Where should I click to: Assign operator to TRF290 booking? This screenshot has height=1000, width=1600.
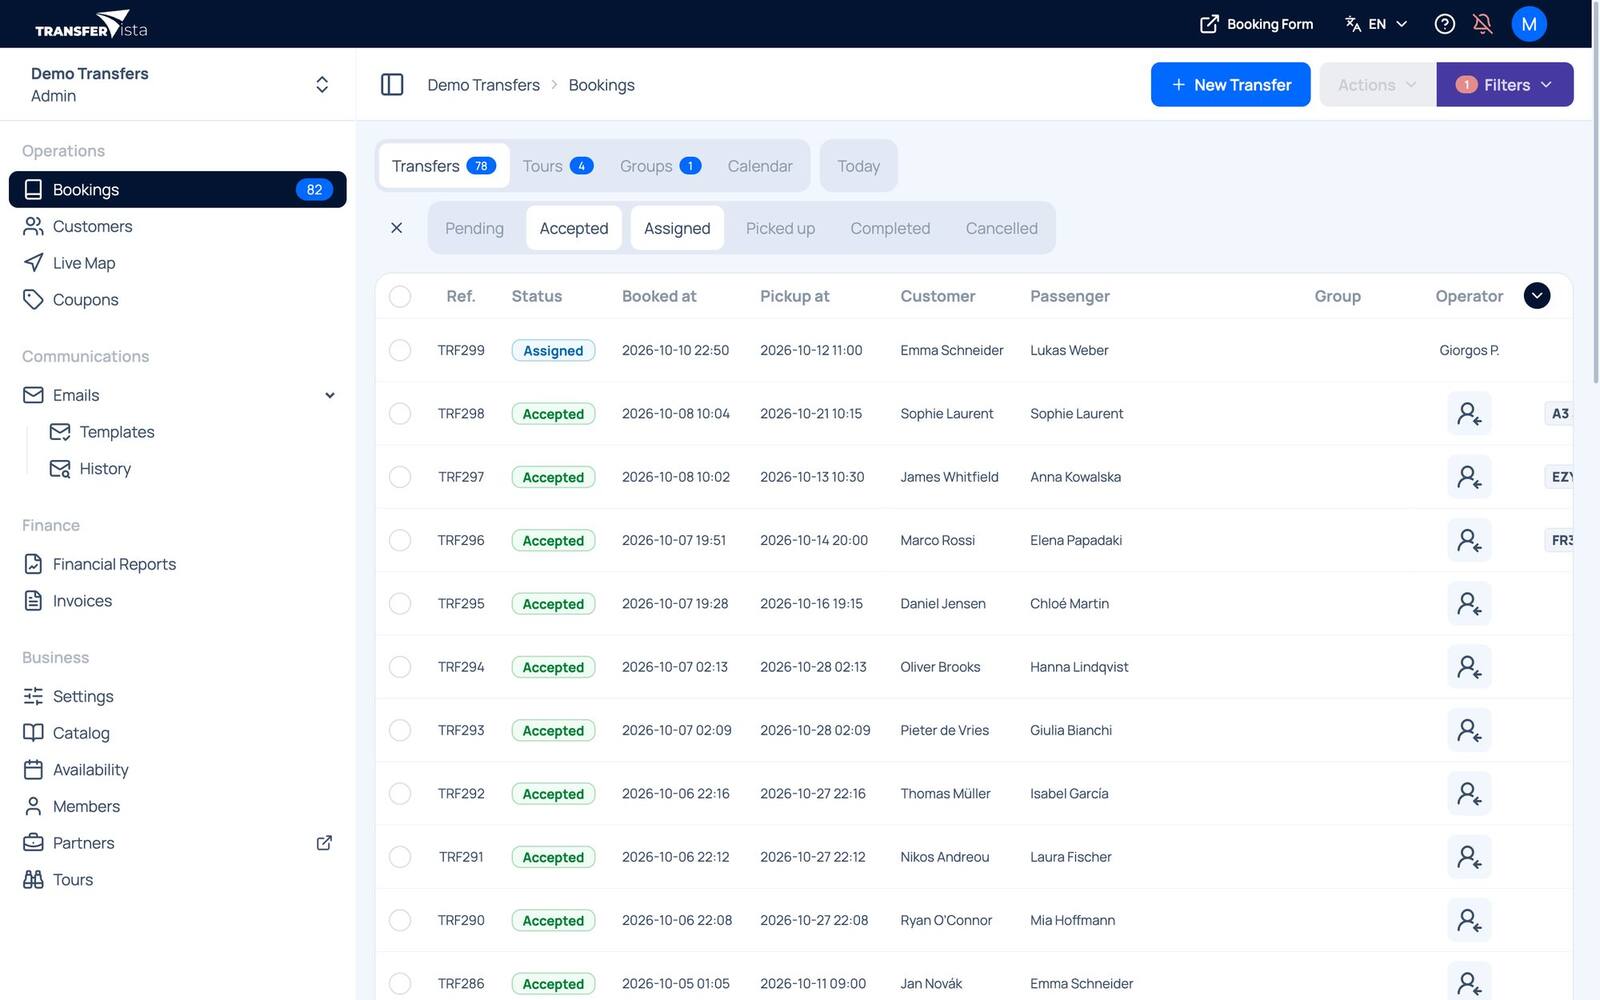tap(1469, 920)
